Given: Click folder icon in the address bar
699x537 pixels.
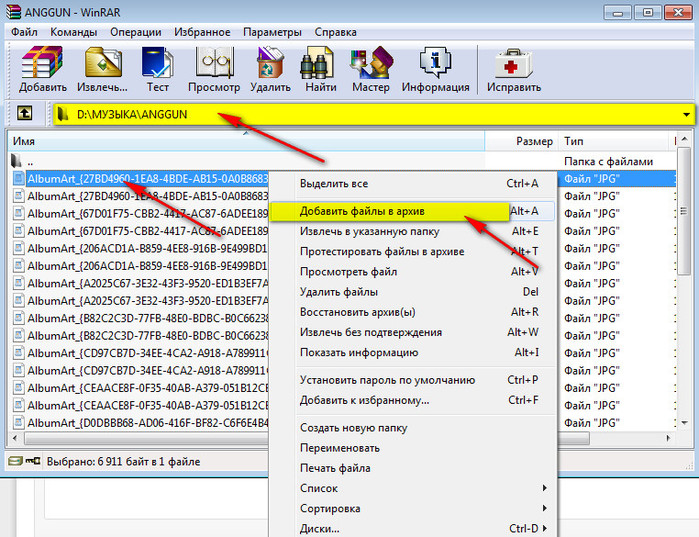Looking at the screenshot, I should click(63, 115).
